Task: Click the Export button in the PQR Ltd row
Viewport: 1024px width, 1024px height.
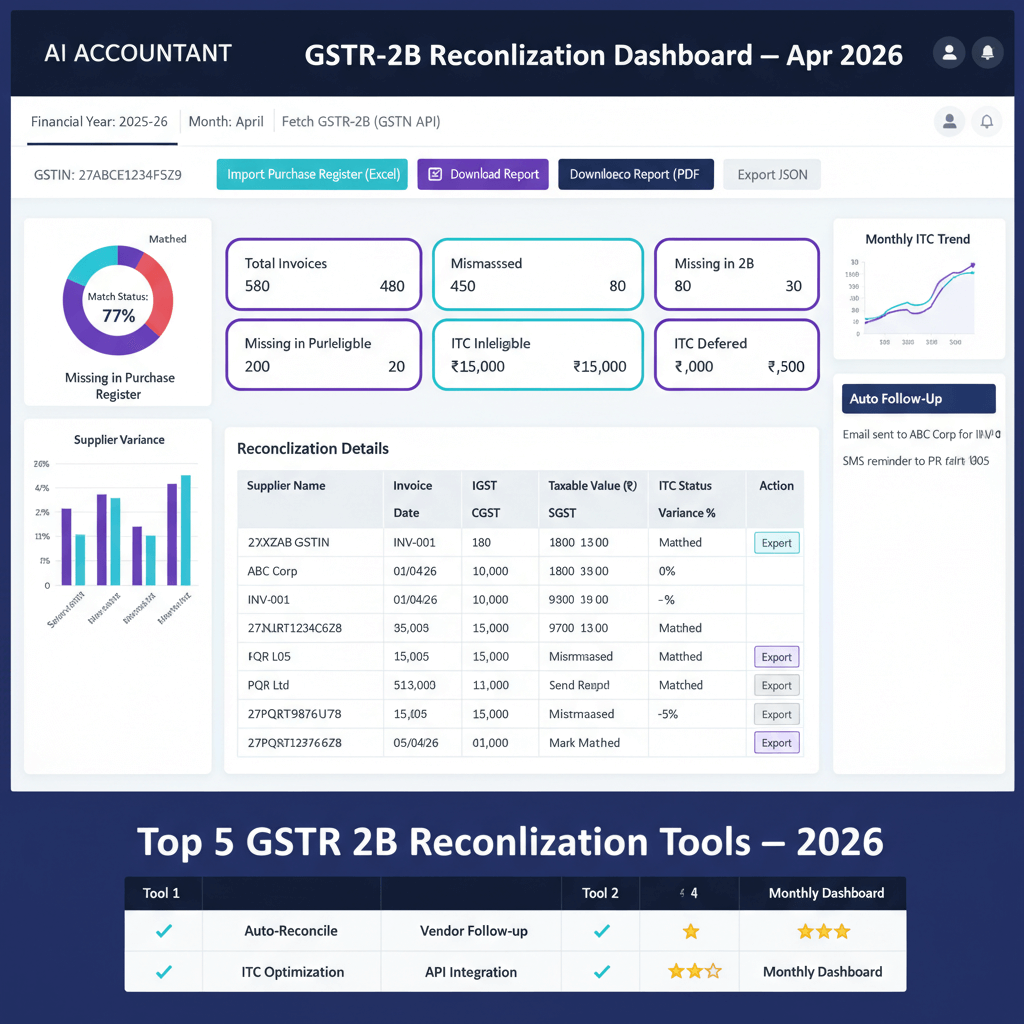Action: tap(776, 685)
